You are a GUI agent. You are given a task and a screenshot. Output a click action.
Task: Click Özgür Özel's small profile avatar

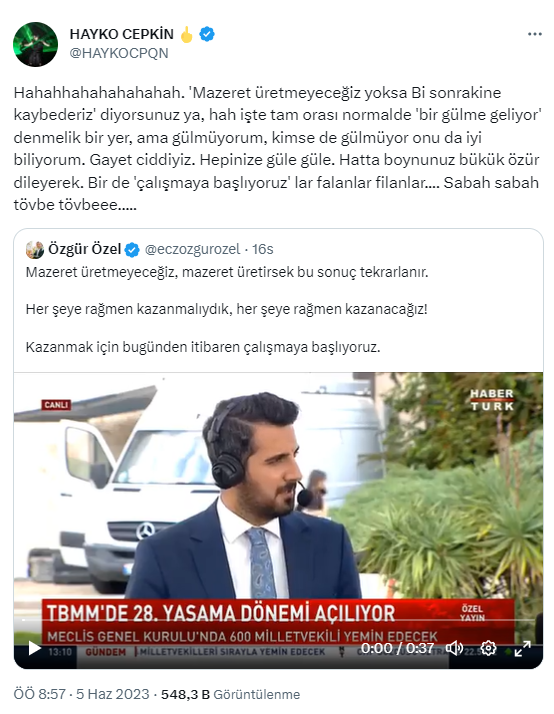point(35,250)
